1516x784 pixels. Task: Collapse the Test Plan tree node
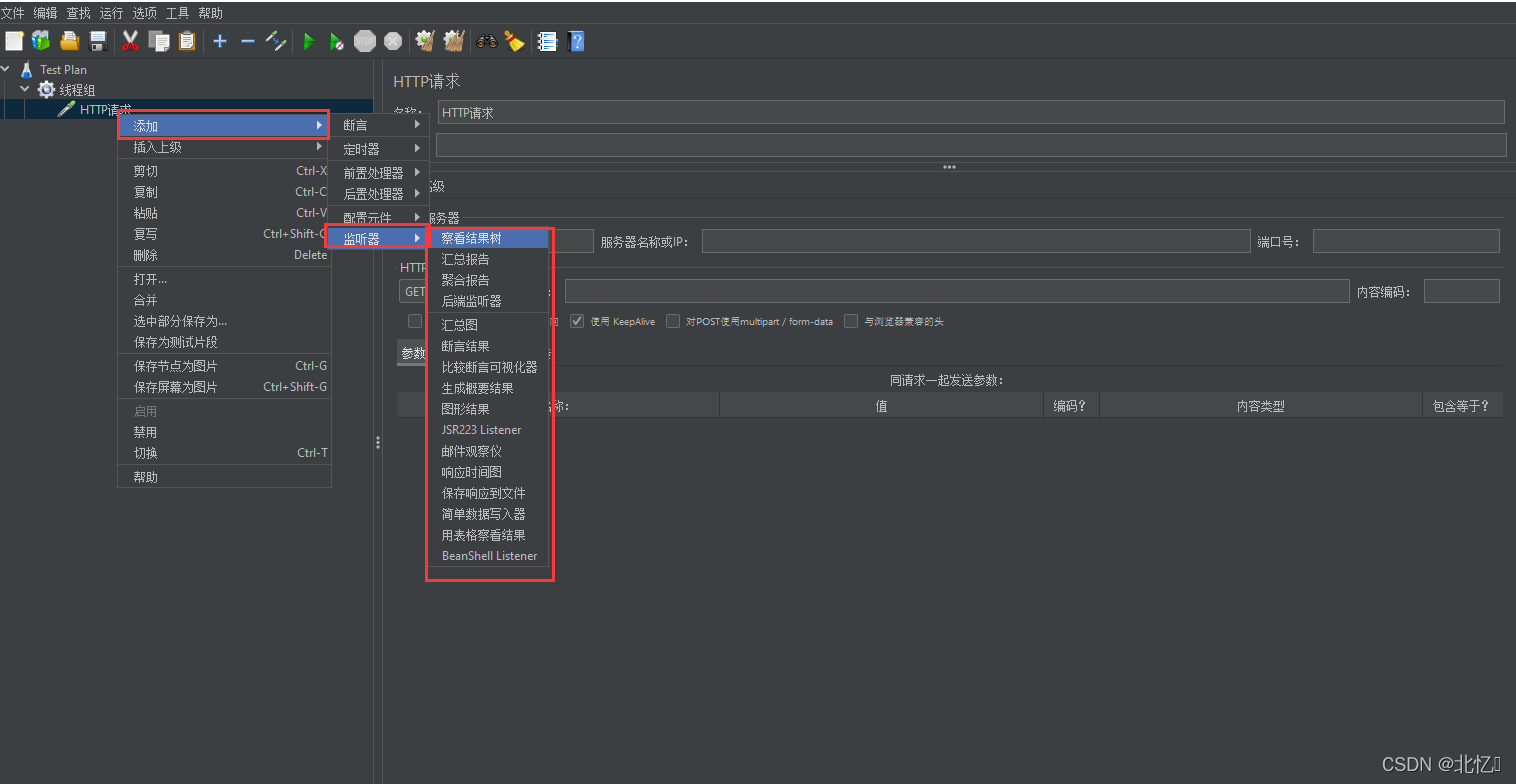7,70
